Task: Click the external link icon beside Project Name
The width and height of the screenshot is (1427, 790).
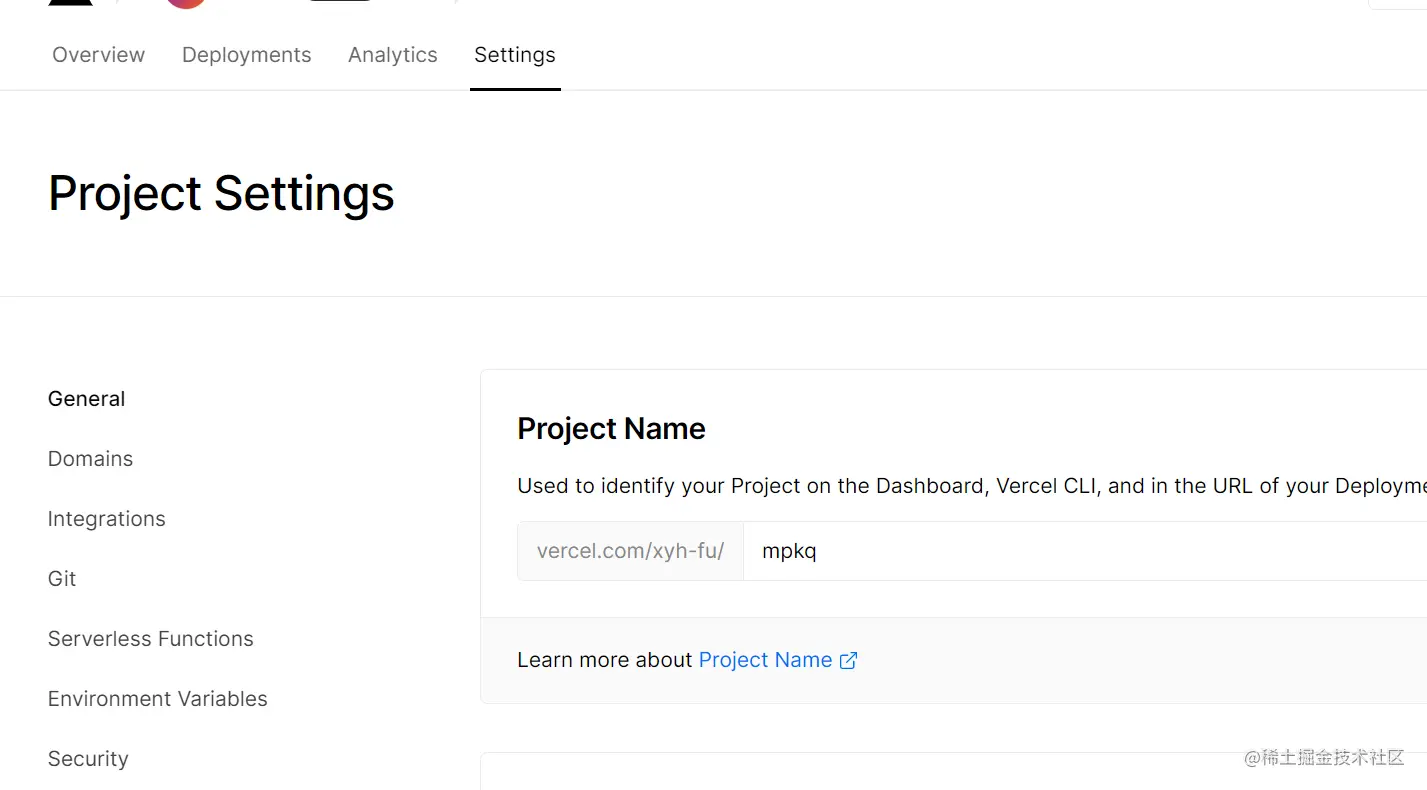Action: (x=848, y=660)
